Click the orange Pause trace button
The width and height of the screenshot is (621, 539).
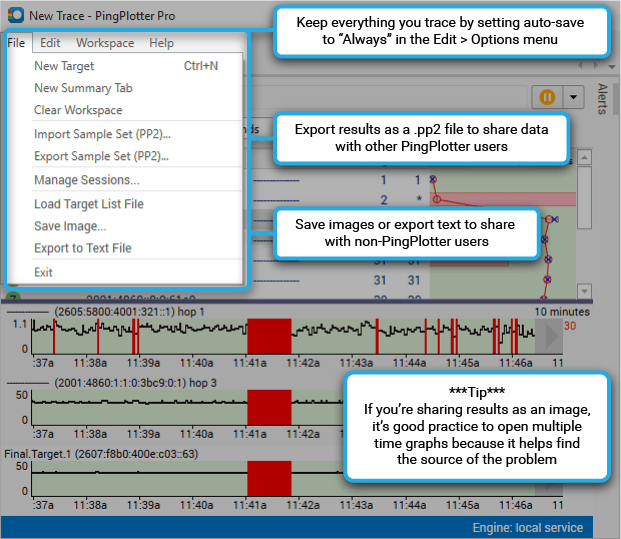[x=547, y=97]
